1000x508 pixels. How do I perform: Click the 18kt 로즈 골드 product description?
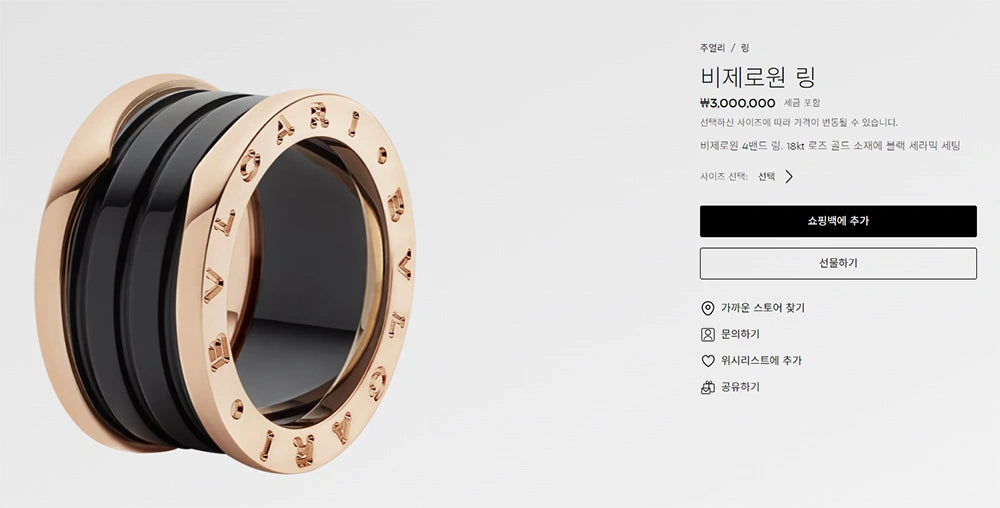tap(830, 146)
